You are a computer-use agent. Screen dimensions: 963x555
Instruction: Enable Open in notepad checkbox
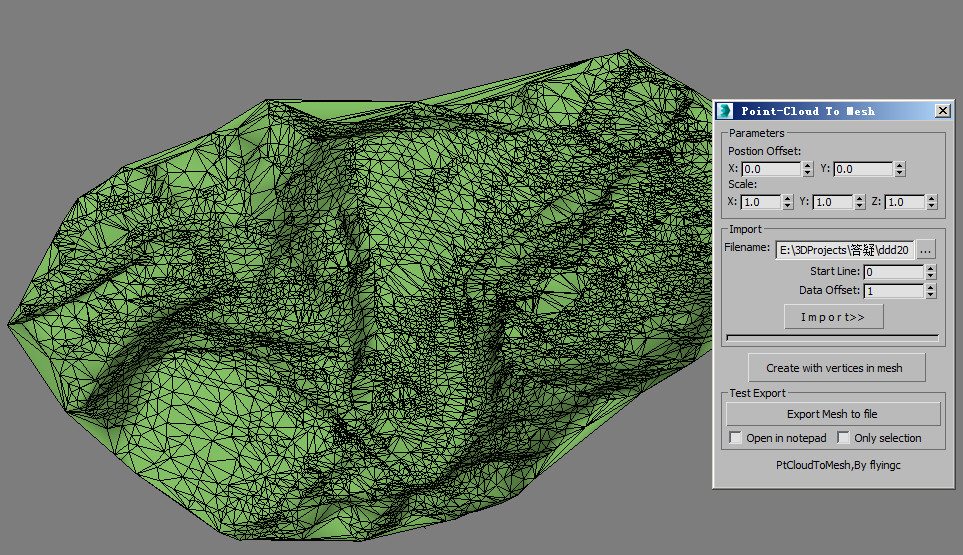point(735,437)
